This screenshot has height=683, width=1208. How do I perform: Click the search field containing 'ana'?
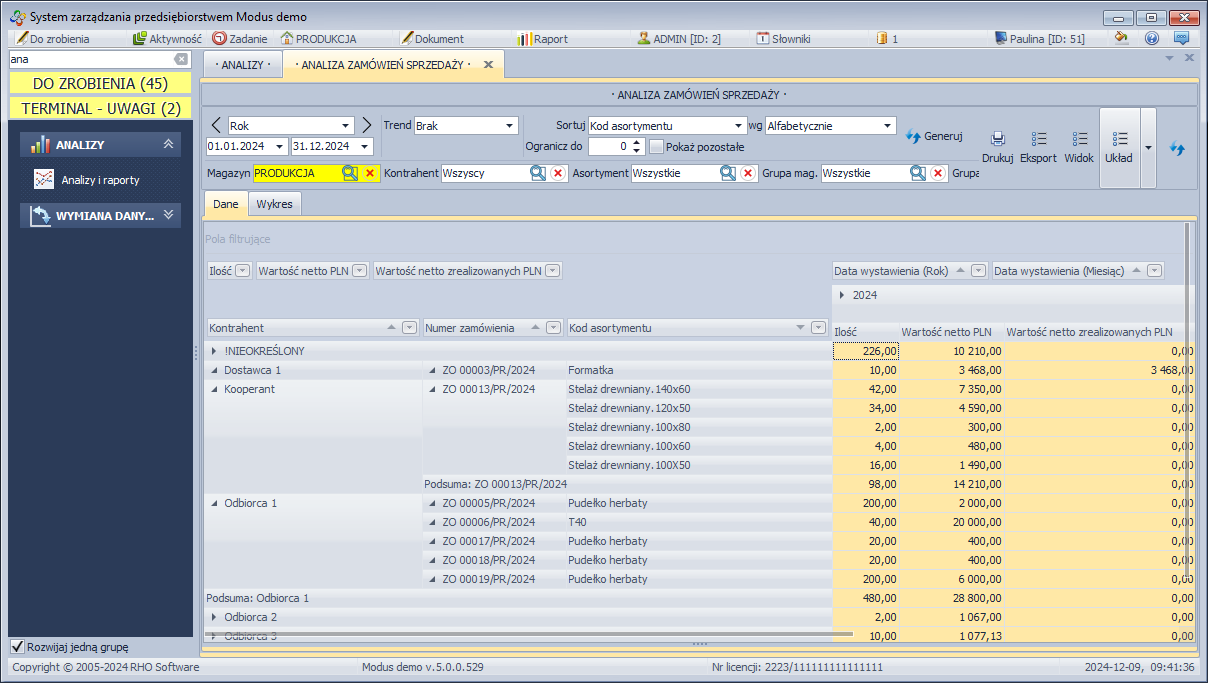tap(90, 59)
